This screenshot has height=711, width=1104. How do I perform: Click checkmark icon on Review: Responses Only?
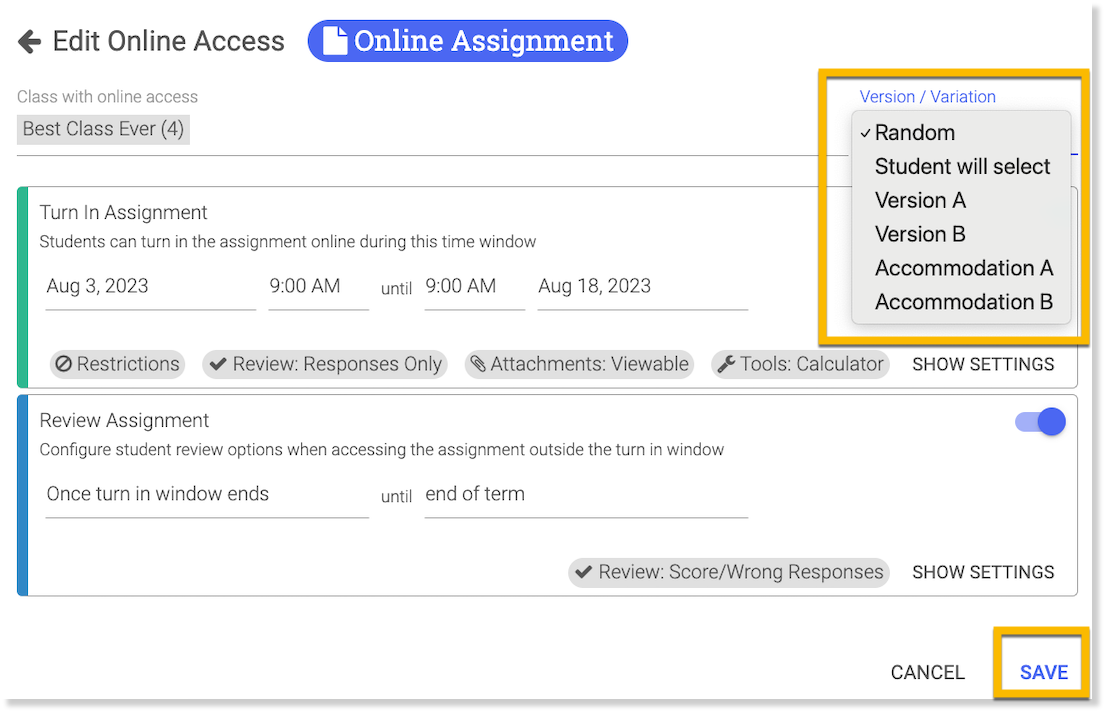click(x=218, y=365)
